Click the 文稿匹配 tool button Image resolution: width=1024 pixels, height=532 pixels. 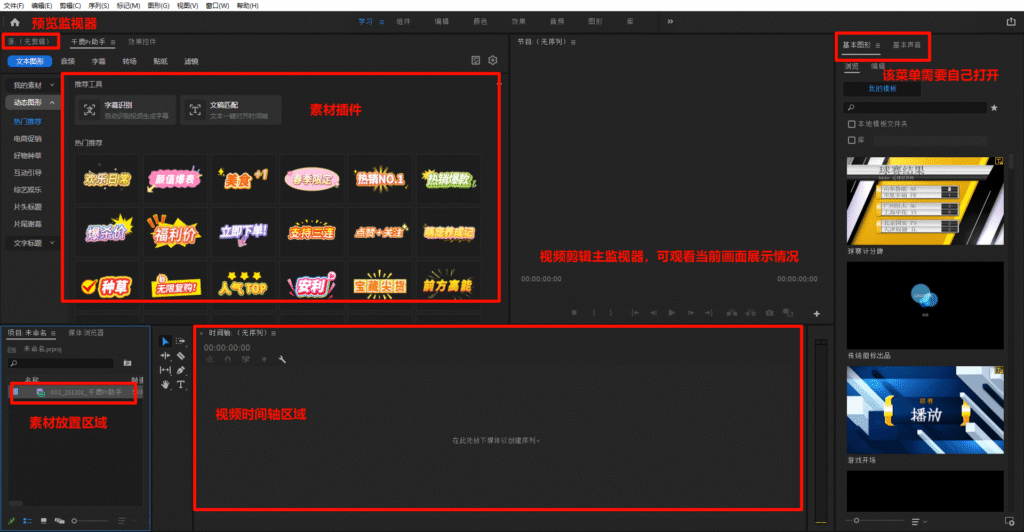coord(231,109)
